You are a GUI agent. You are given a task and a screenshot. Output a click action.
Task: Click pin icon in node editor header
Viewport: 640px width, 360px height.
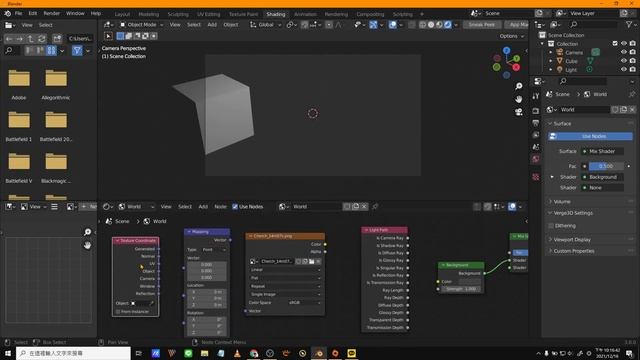point(375,207)
